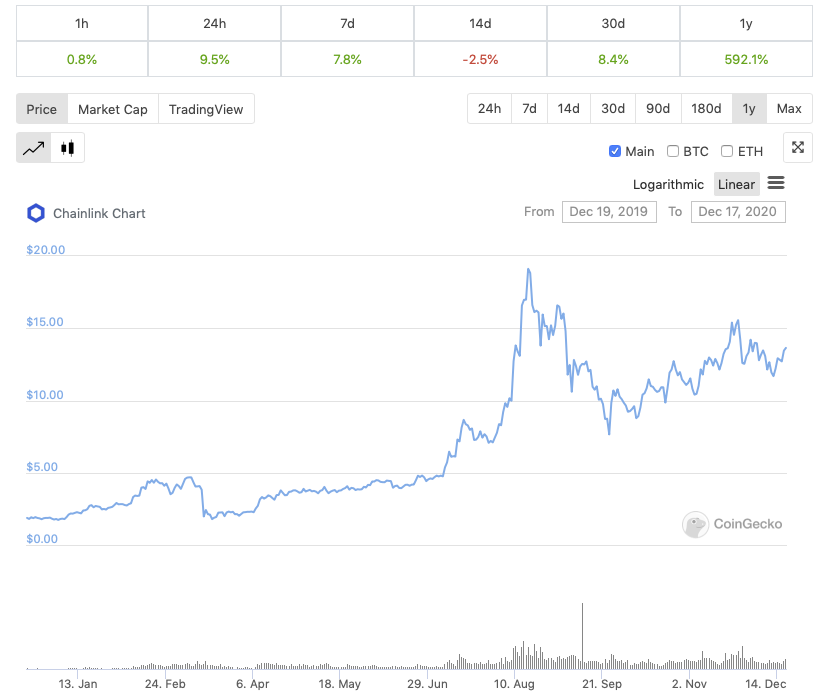Click the Chainlink Chart title
The width and height of the screenshot is (829, 698).
(99, 214)
